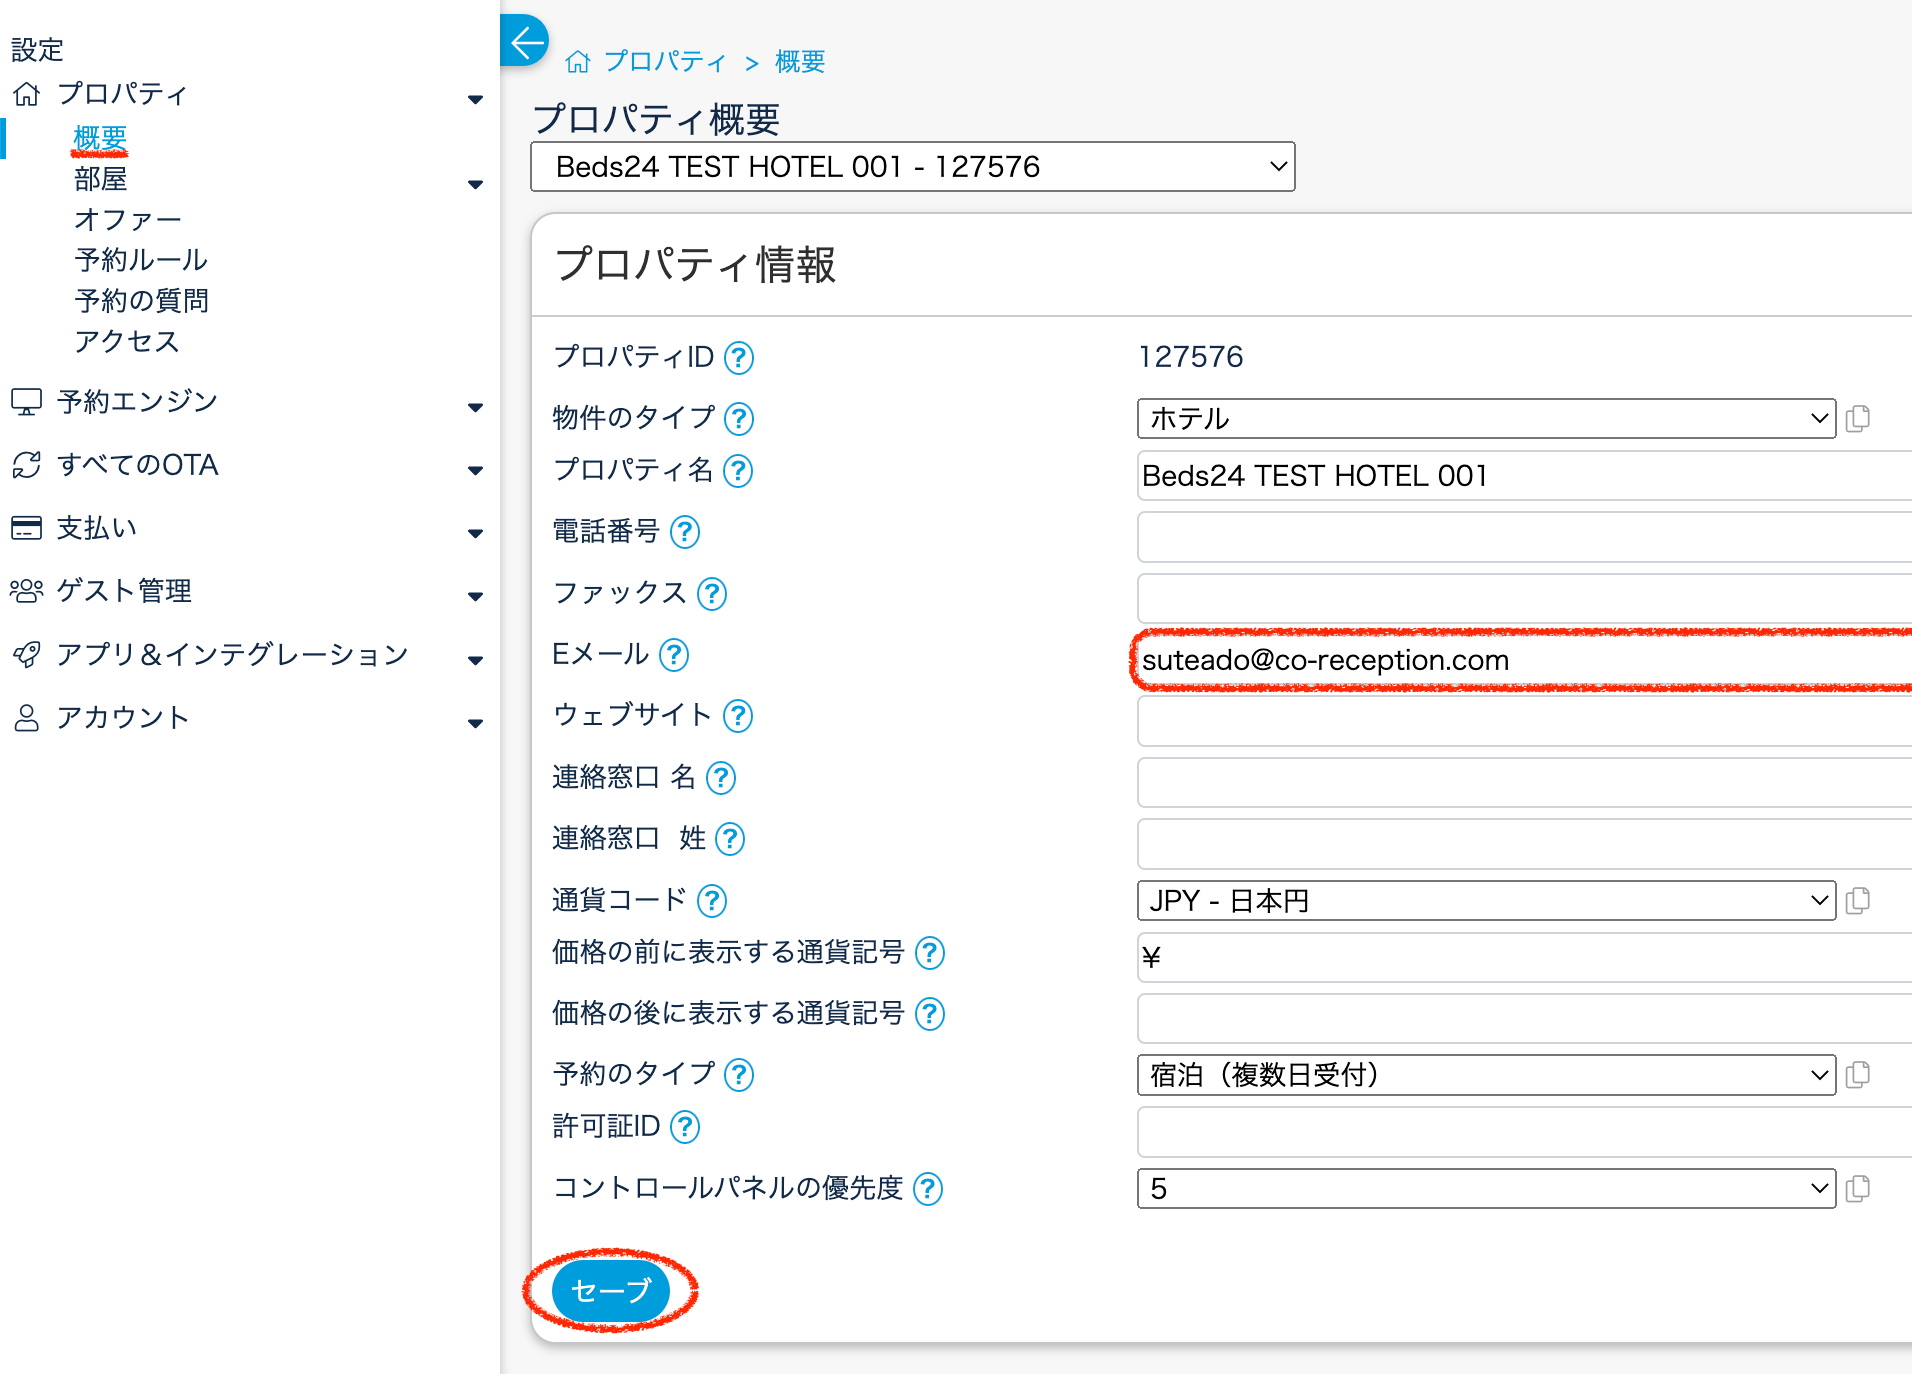Open the 物件のタイプ dropdown showing ホテル
This screenshot has width=1912, height=1374.
[1485, 418]
